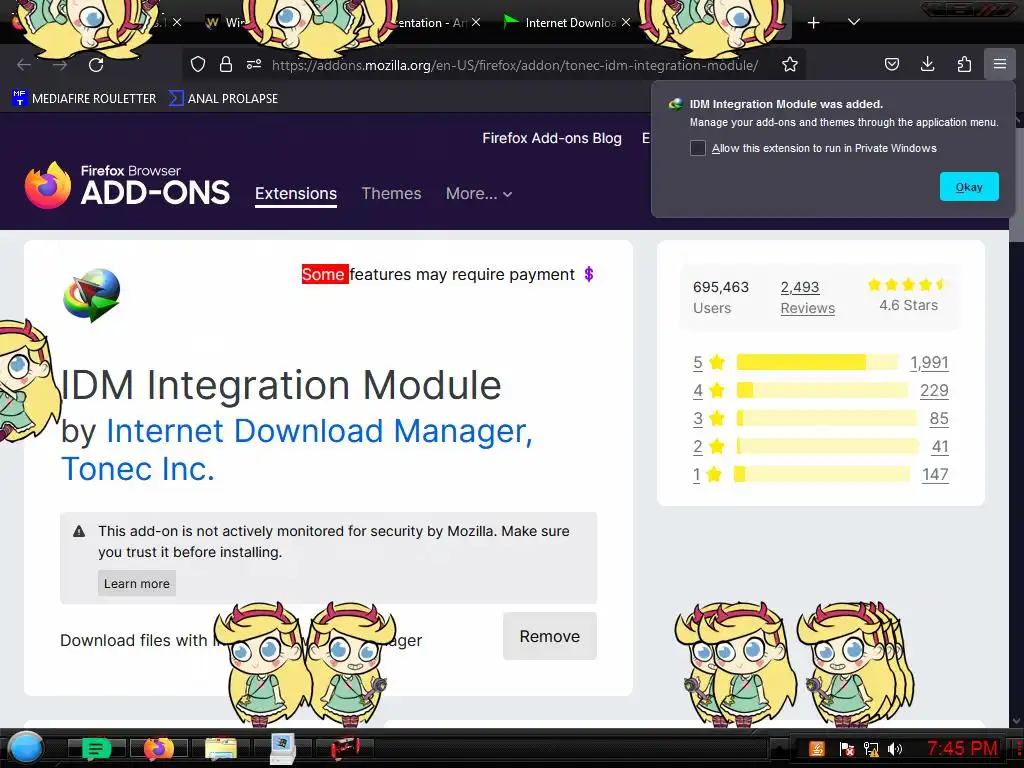Screen dimensions: 1024x768
Task: Open File Explorer from the taskbar
Action: (x=221, y=748)
